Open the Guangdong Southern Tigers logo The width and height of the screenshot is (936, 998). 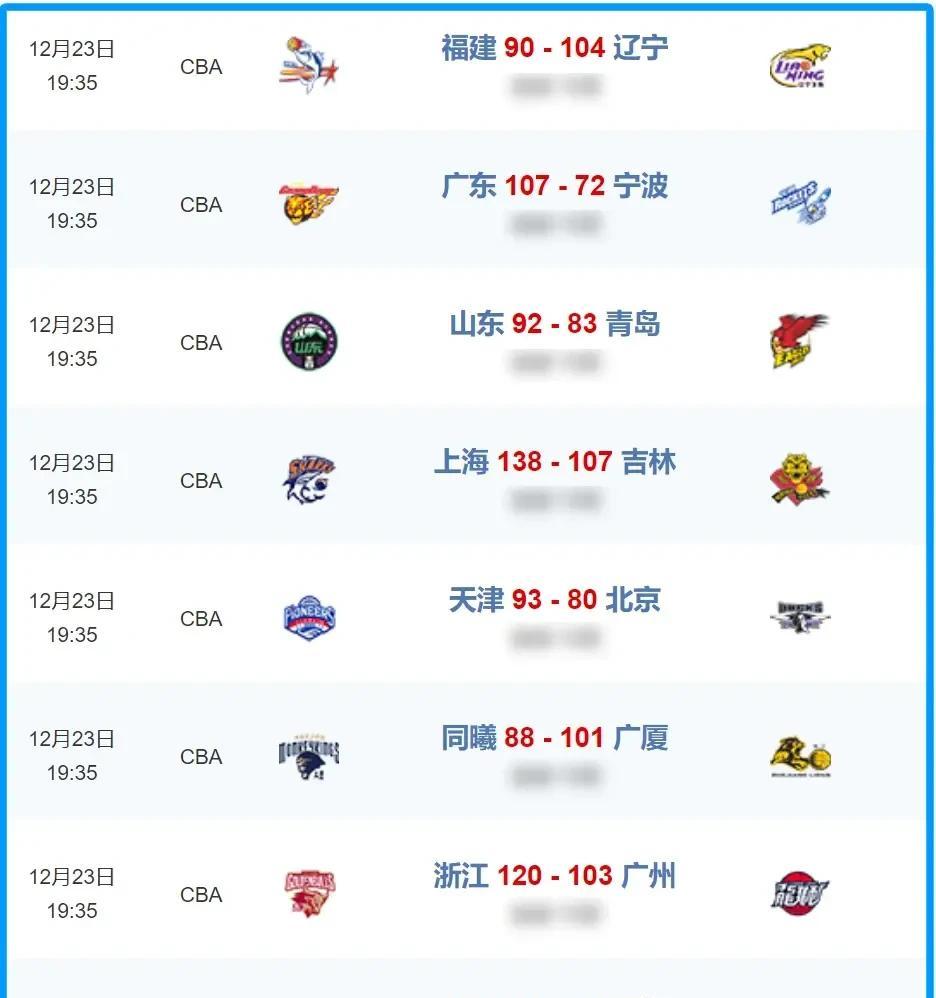click(308, 204)
